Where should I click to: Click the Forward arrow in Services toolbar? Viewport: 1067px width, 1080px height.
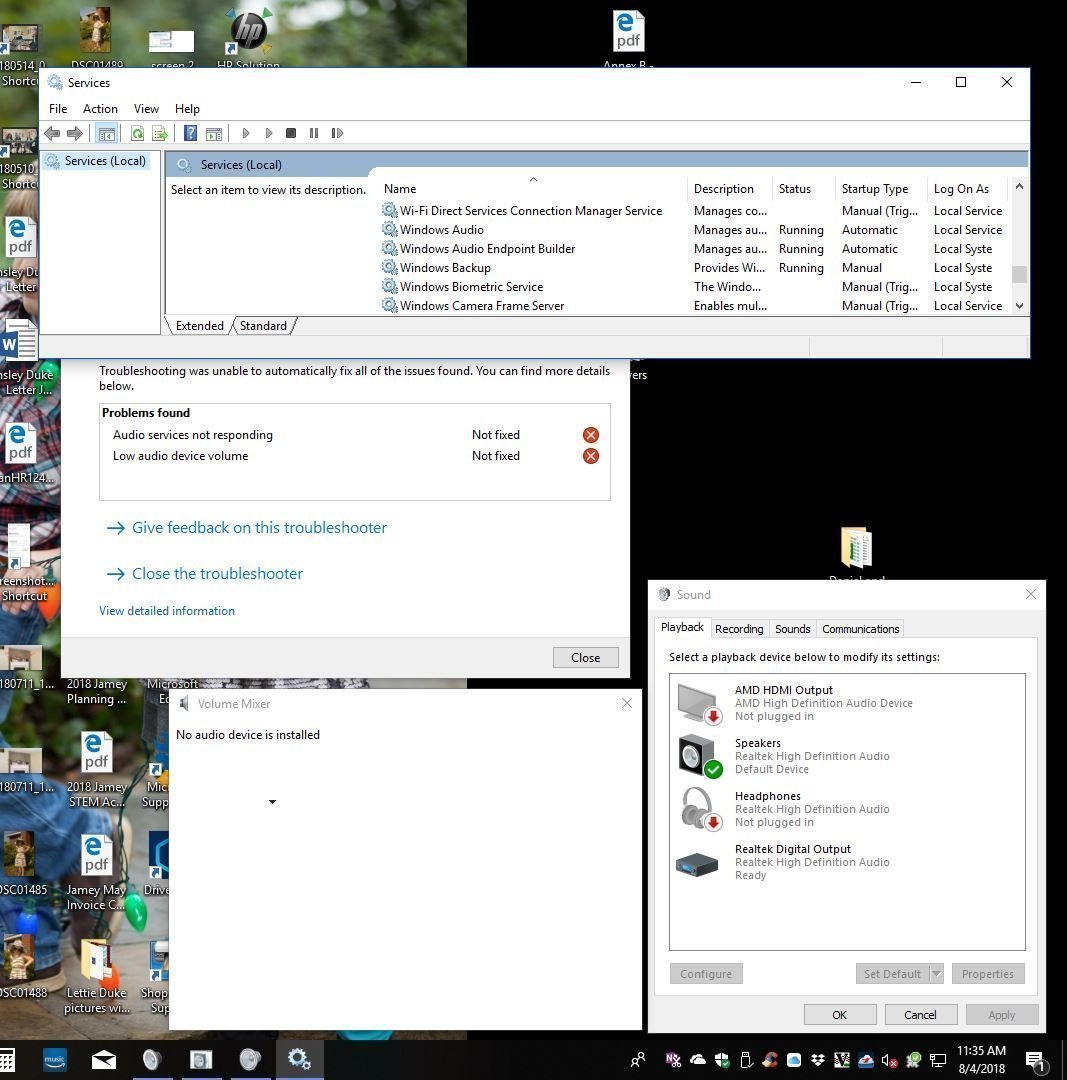(74, 133)
